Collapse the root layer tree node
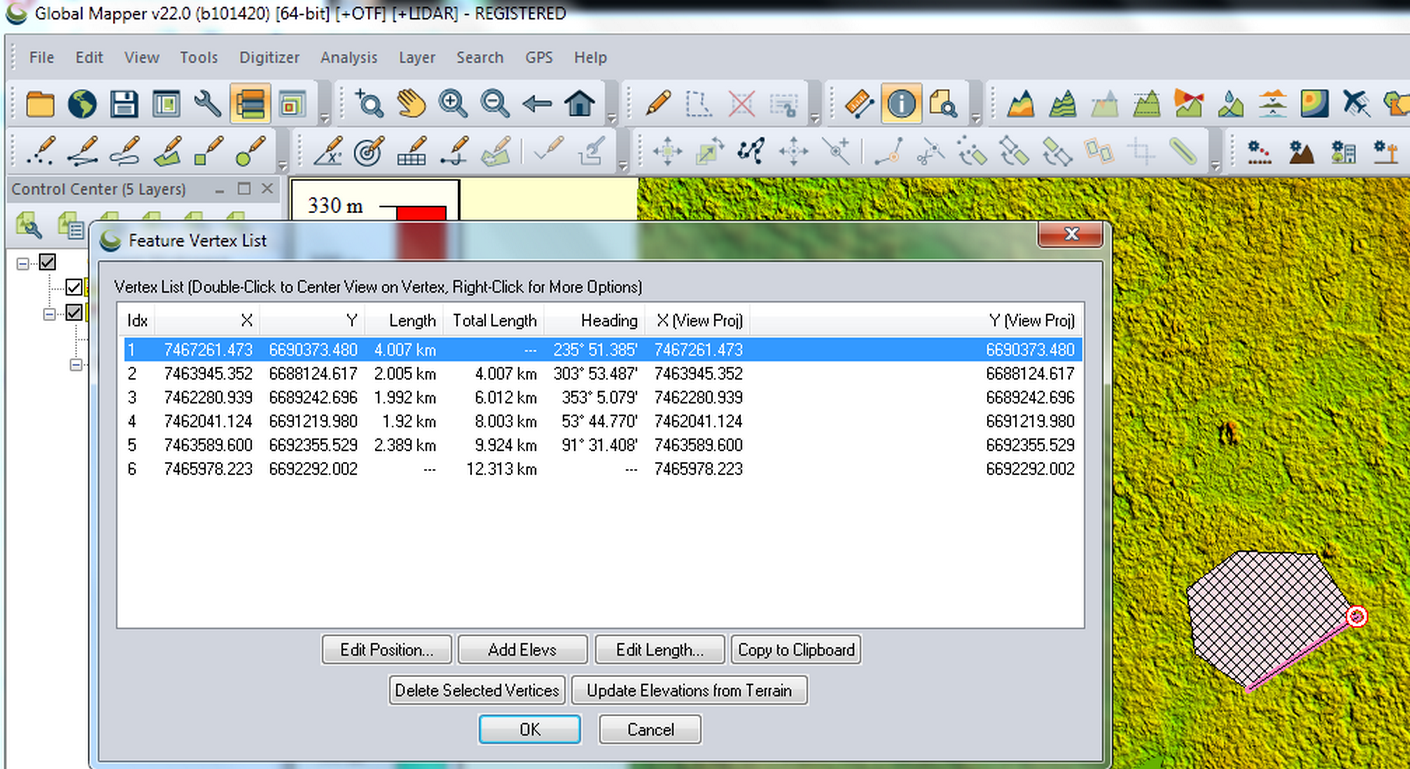1410x769 pixels. click(21, 262)
